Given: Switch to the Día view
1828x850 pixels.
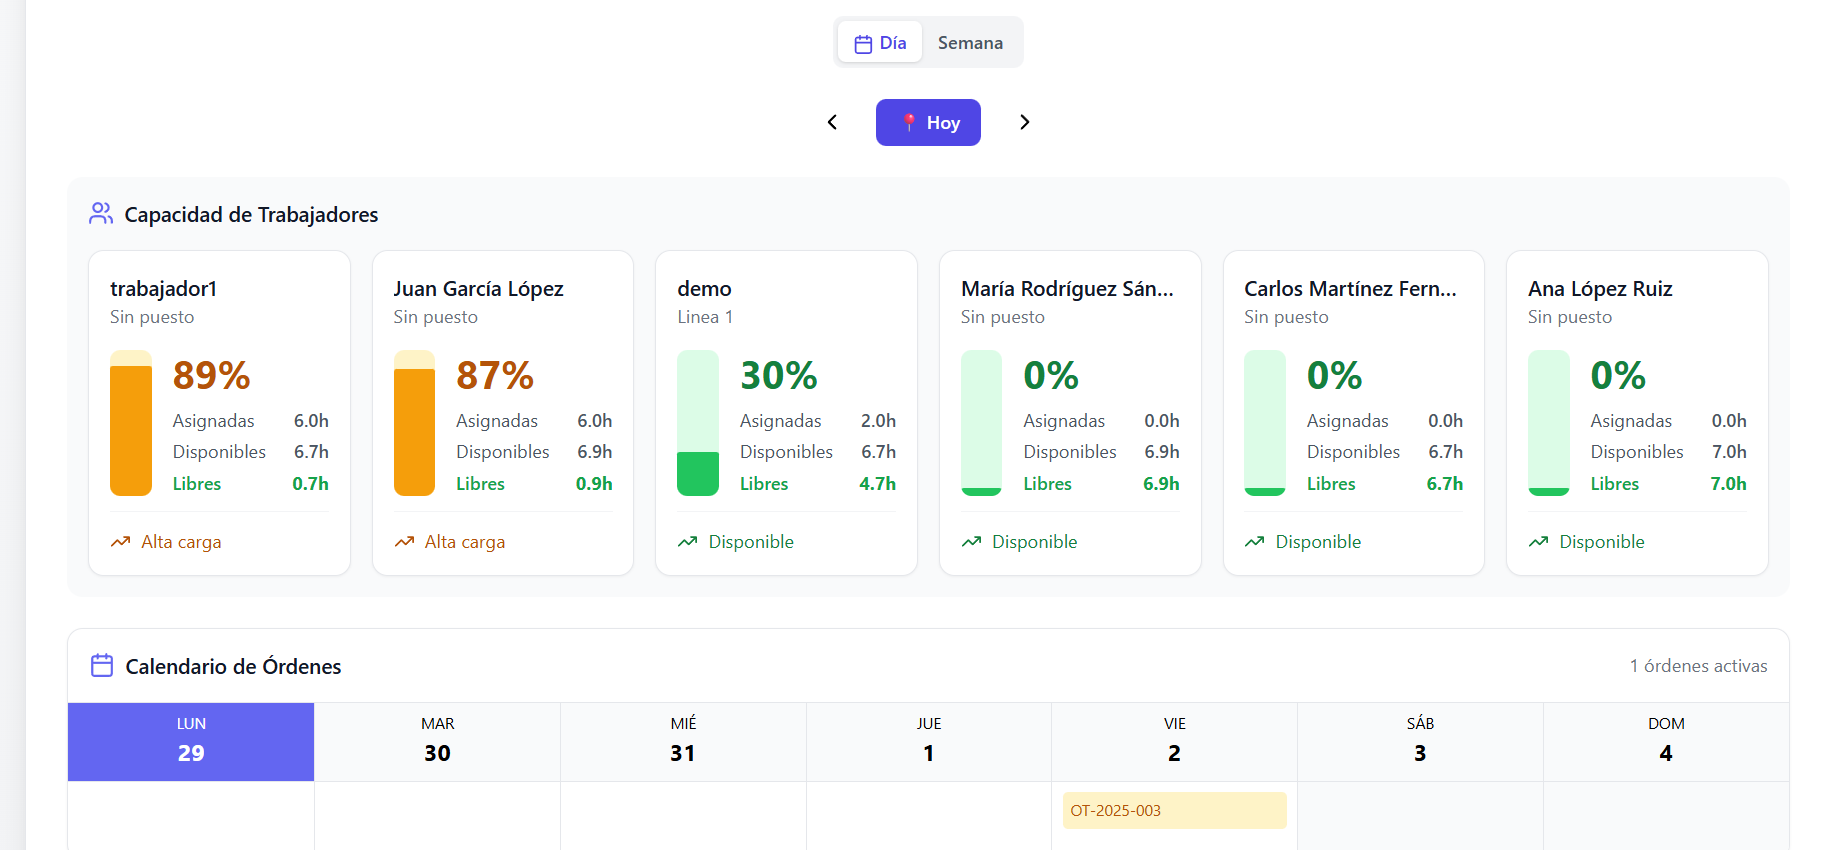Looking at the screenshot, I should (880, 43).
